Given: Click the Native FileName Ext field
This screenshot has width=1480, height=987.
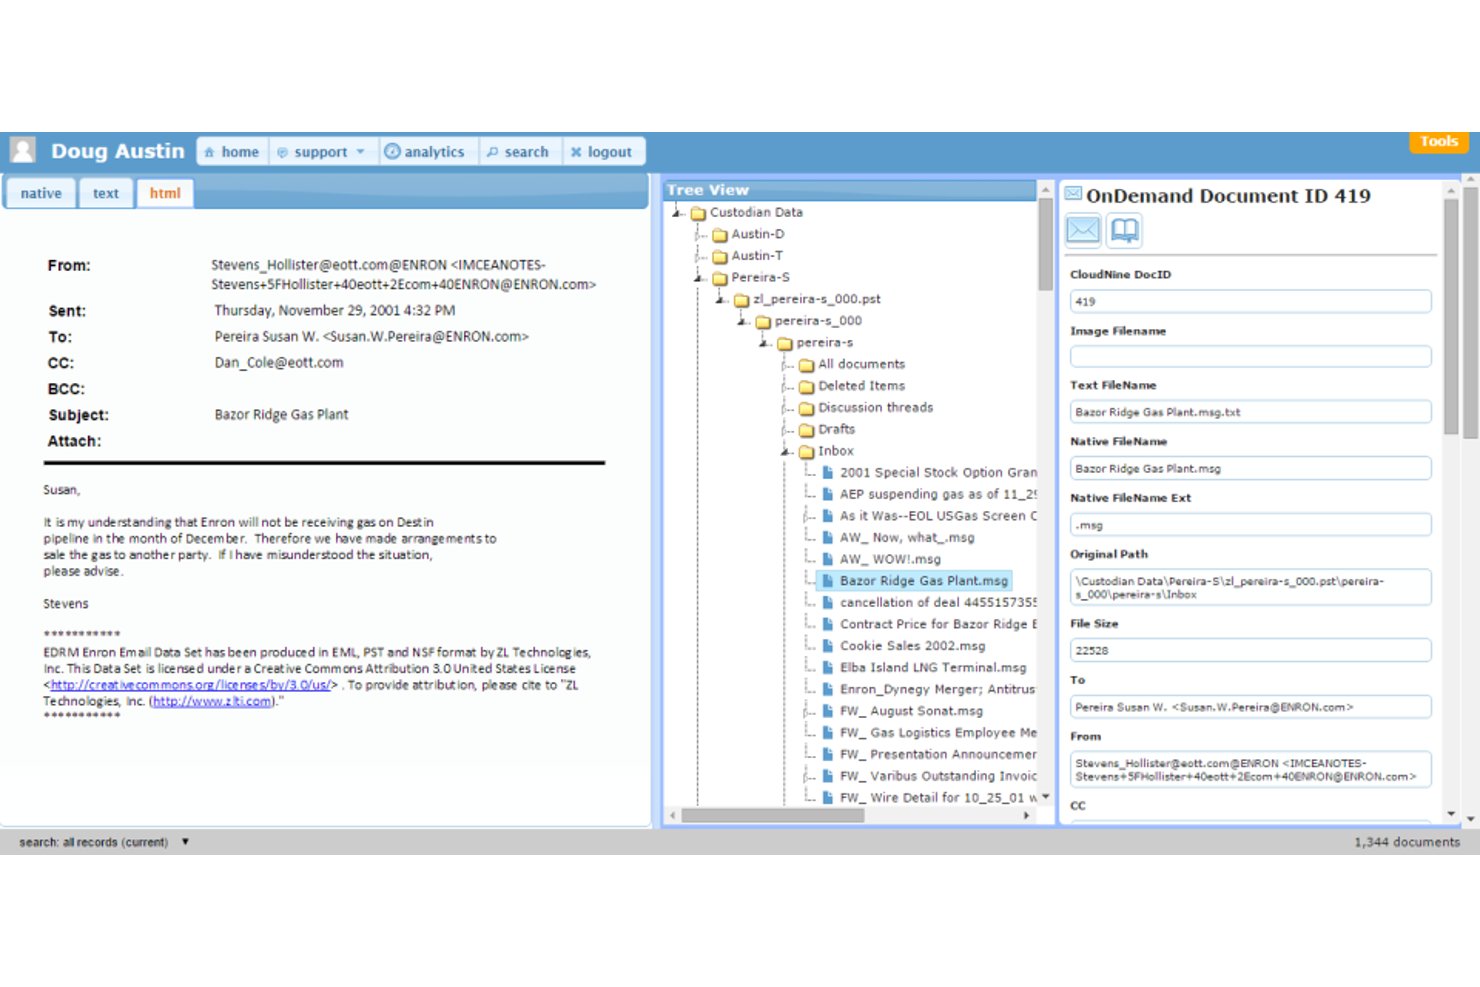Looking at the screenshot, I should pos(1250,525).
